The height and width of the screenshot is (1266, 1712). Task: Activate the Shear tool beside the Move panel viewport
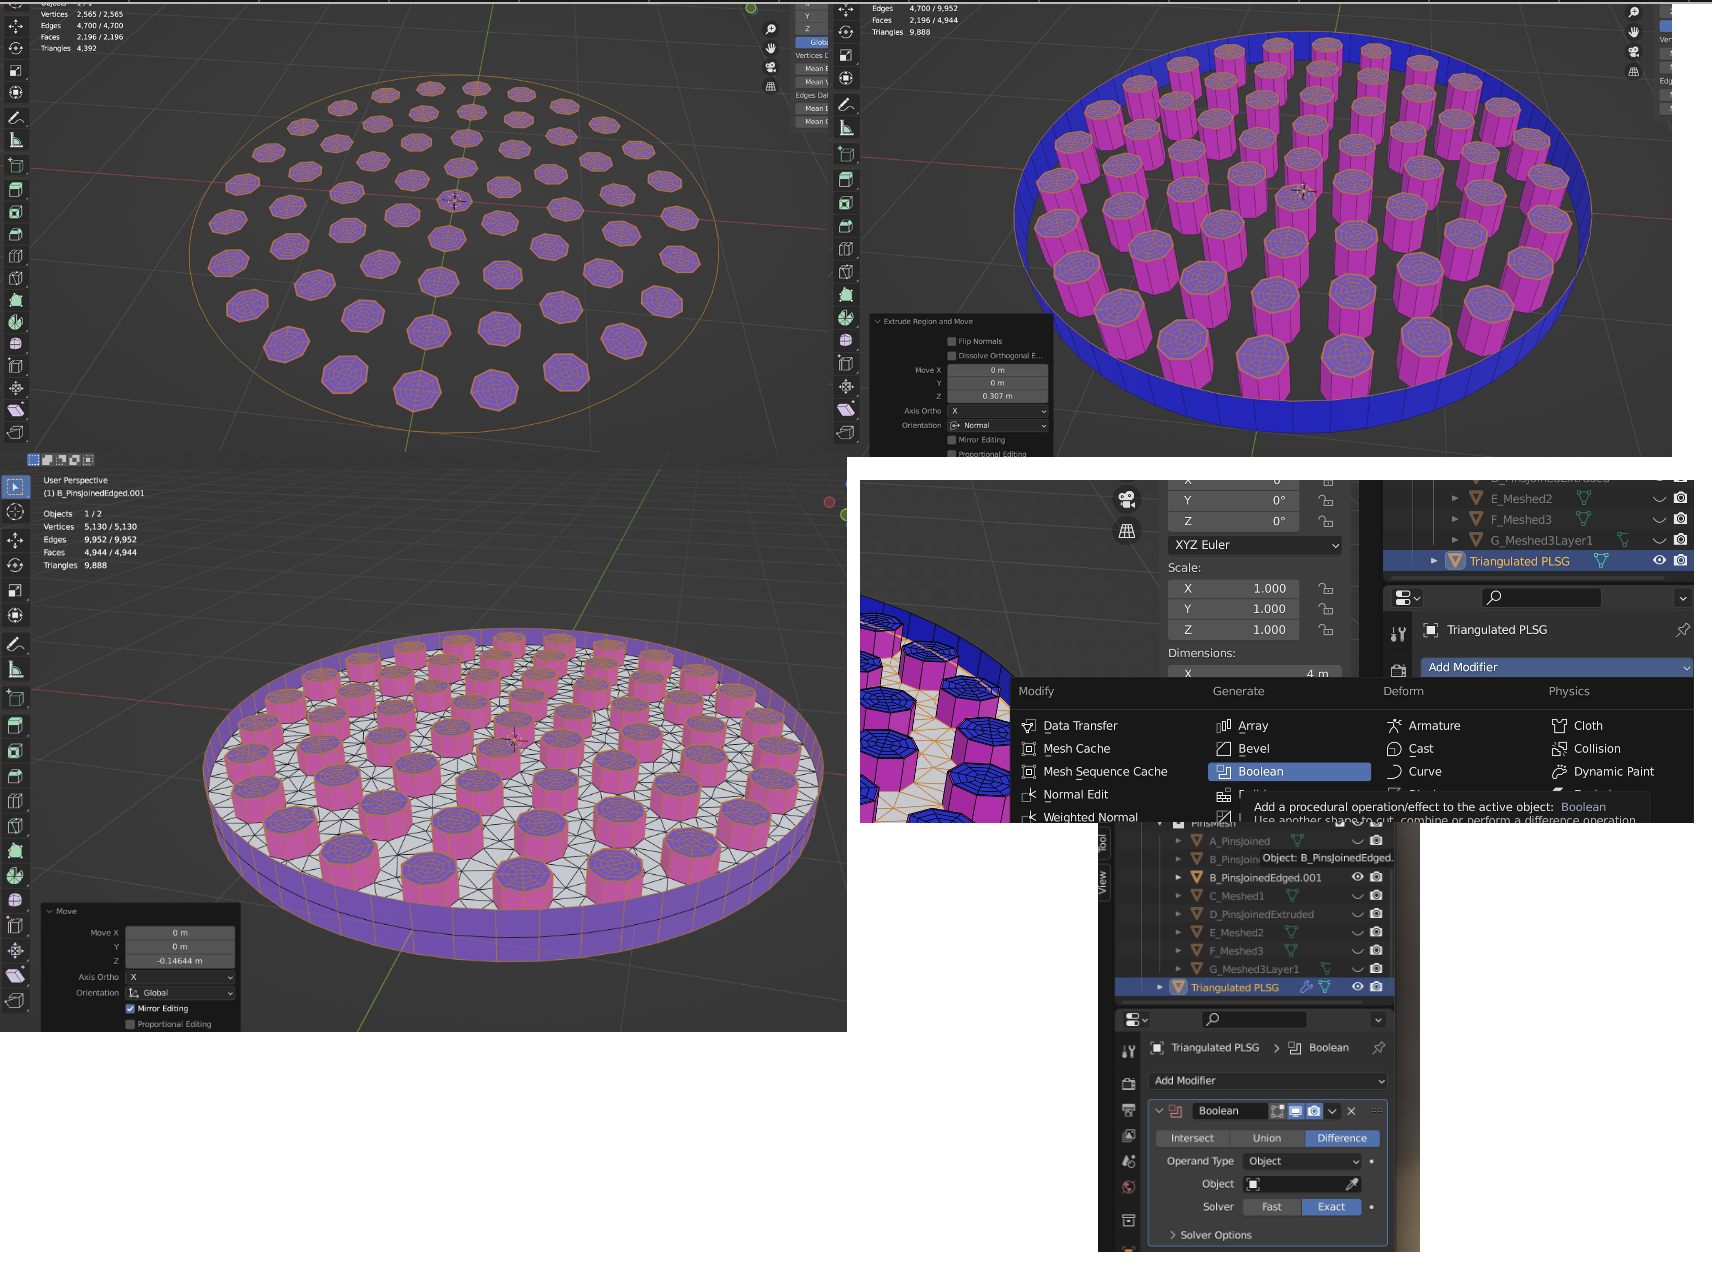(15, 975)
